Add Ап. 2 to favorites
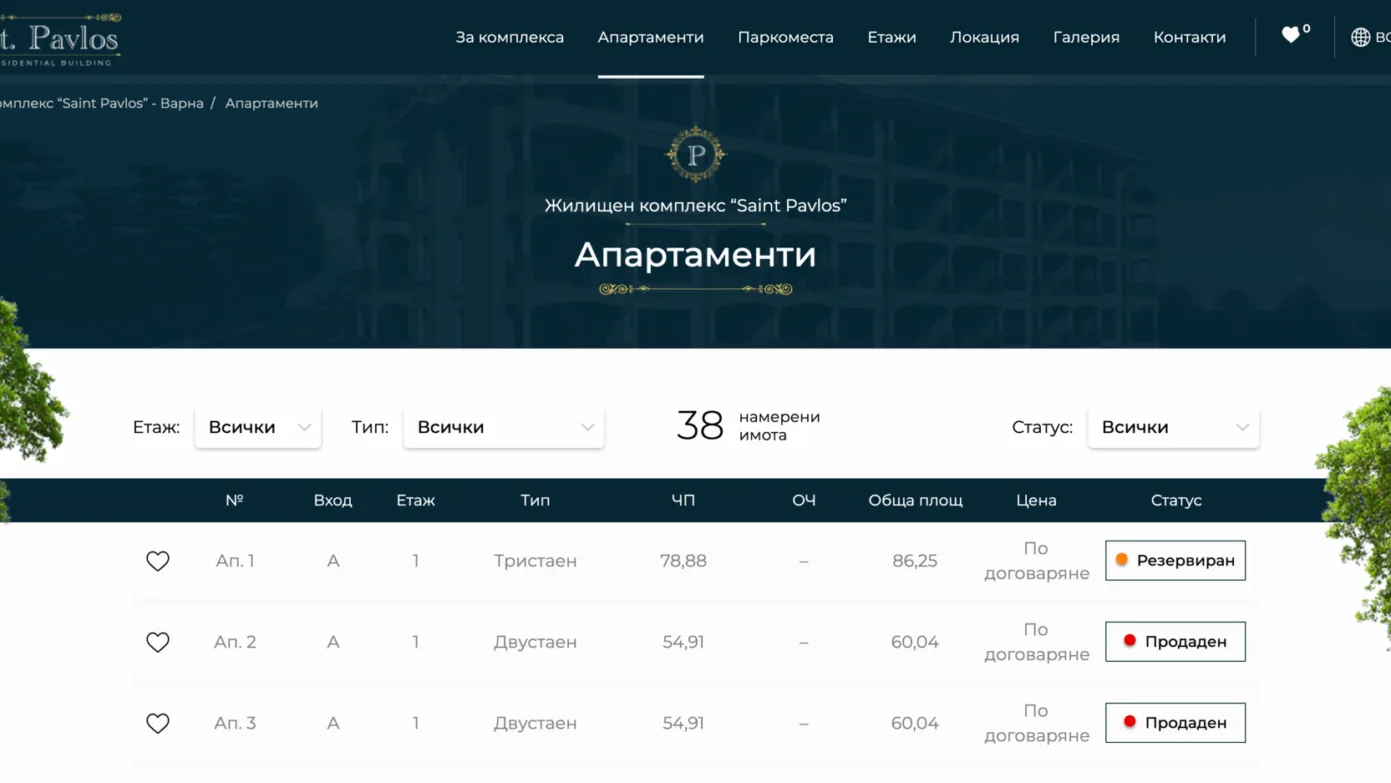This screenshot has height=783, width=1391. tap(158, 642)
